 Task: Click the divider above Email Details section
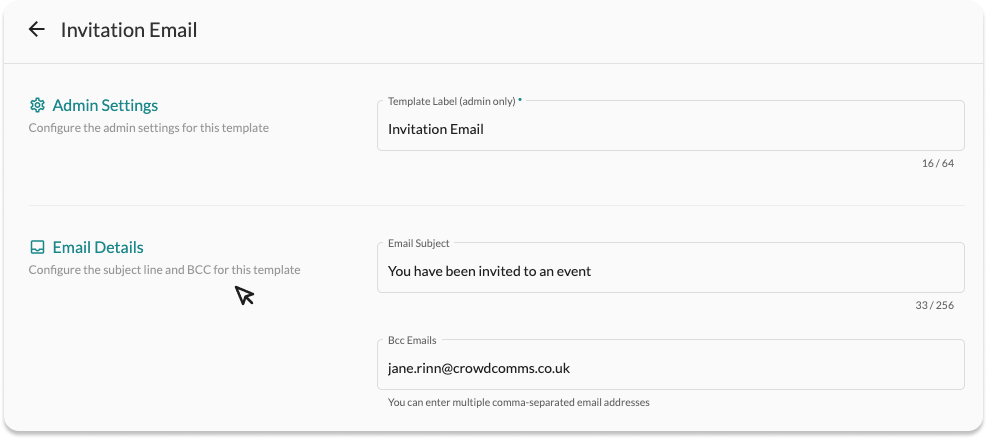tap(496, 206)
